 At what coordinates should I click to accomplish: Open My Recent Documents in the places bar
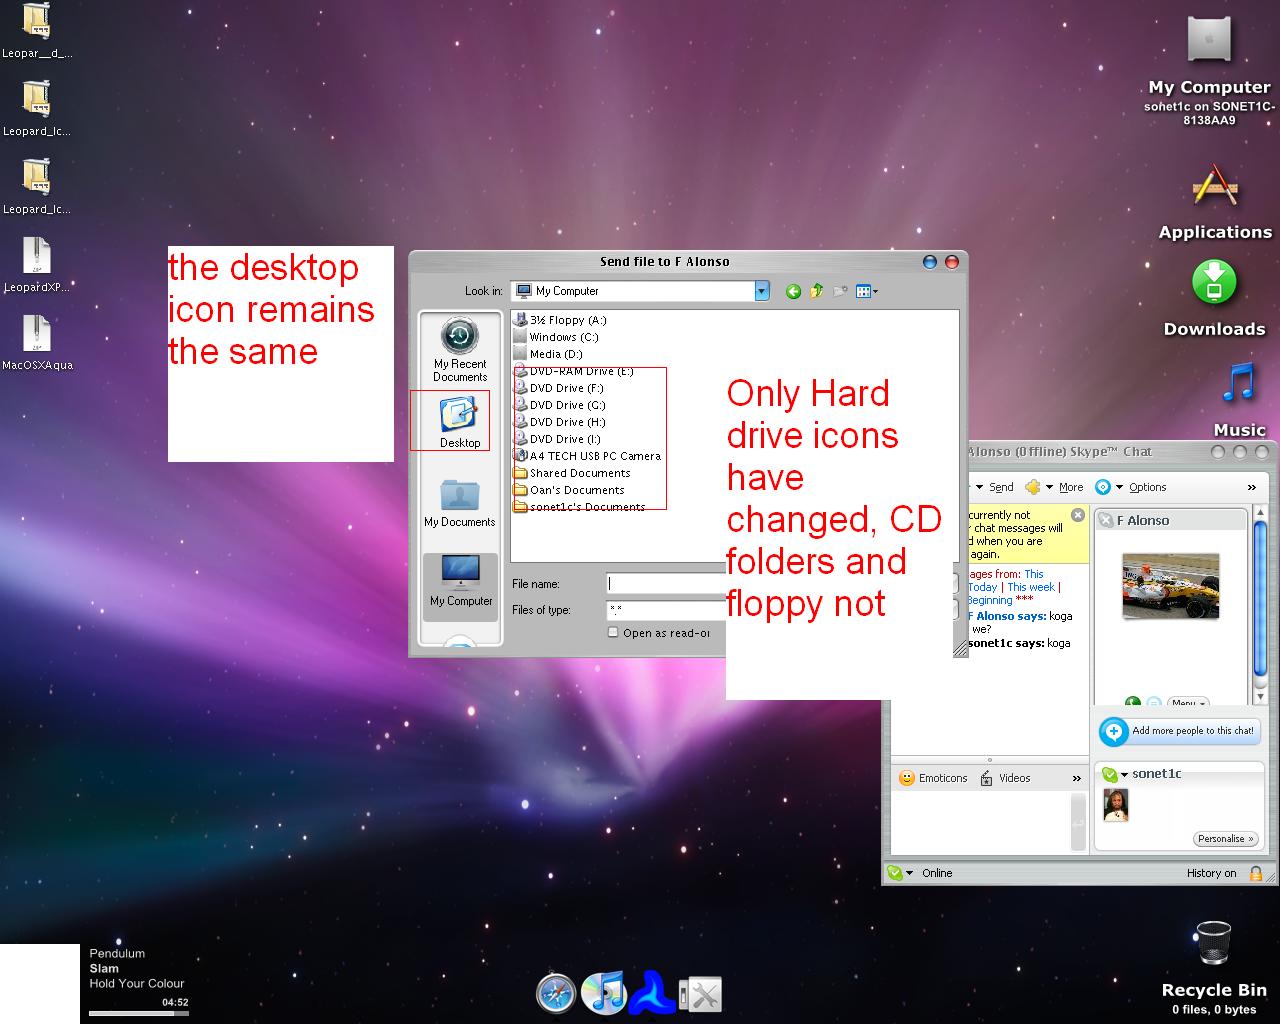point(460,349)
